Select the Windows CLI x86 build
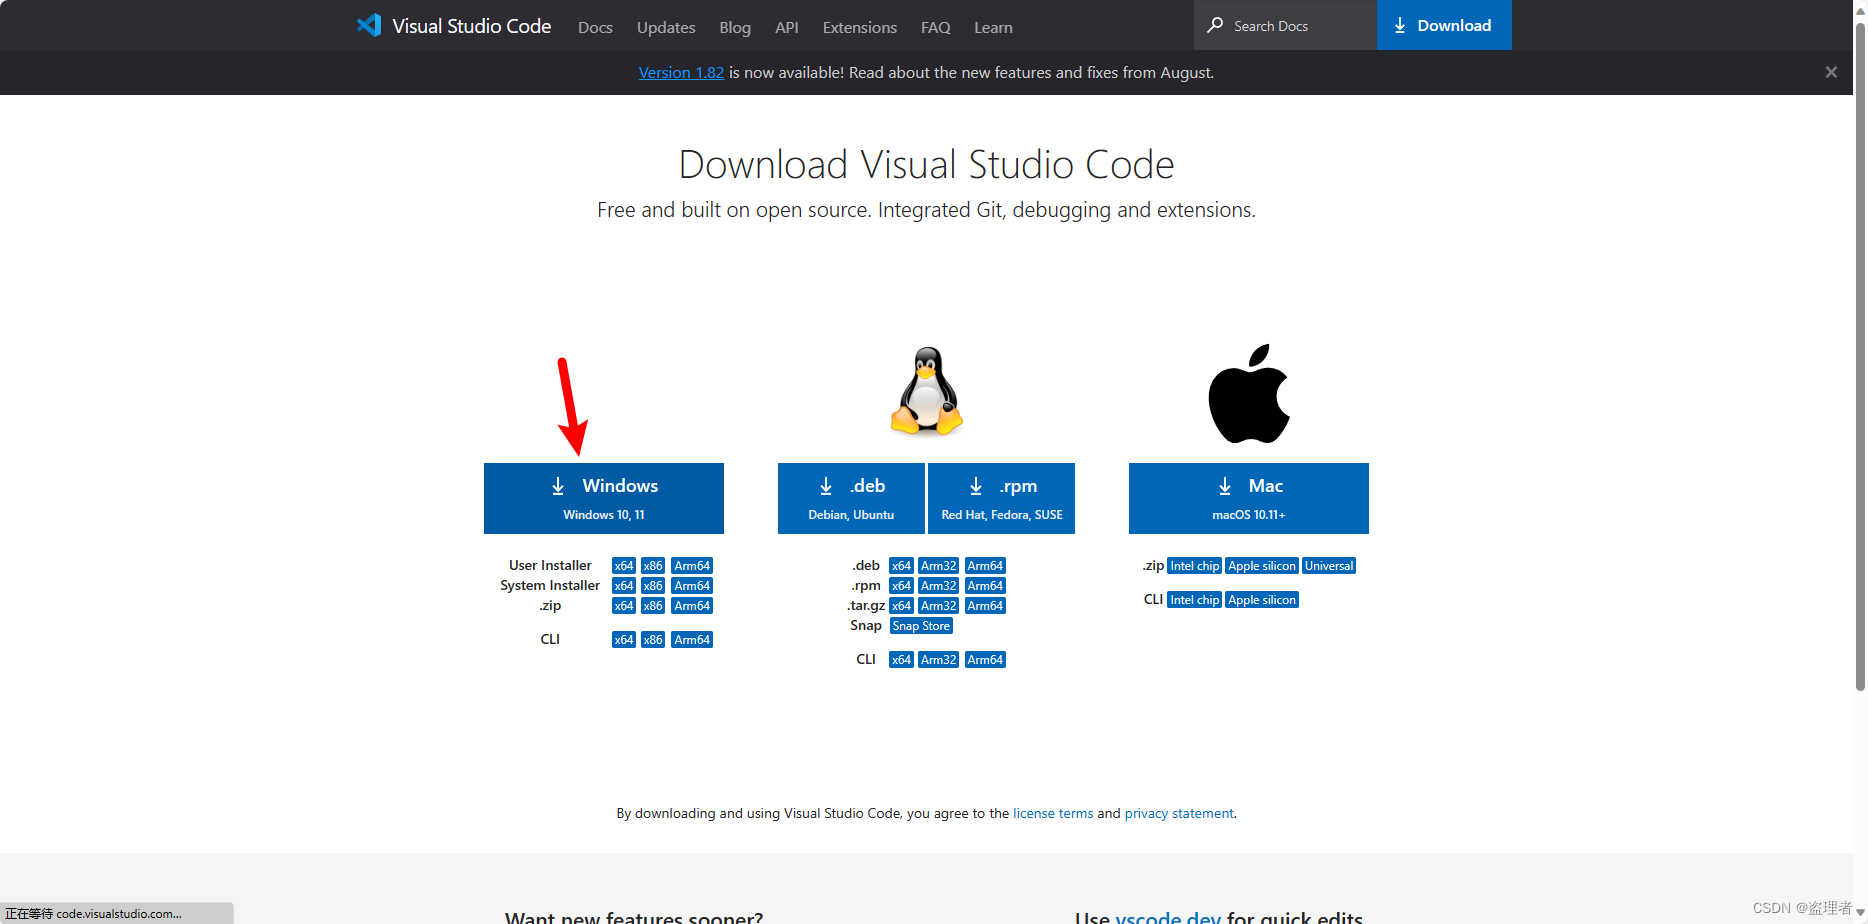Image resolution: width=1868 pixels, height=924 pixels. [653, 640]
